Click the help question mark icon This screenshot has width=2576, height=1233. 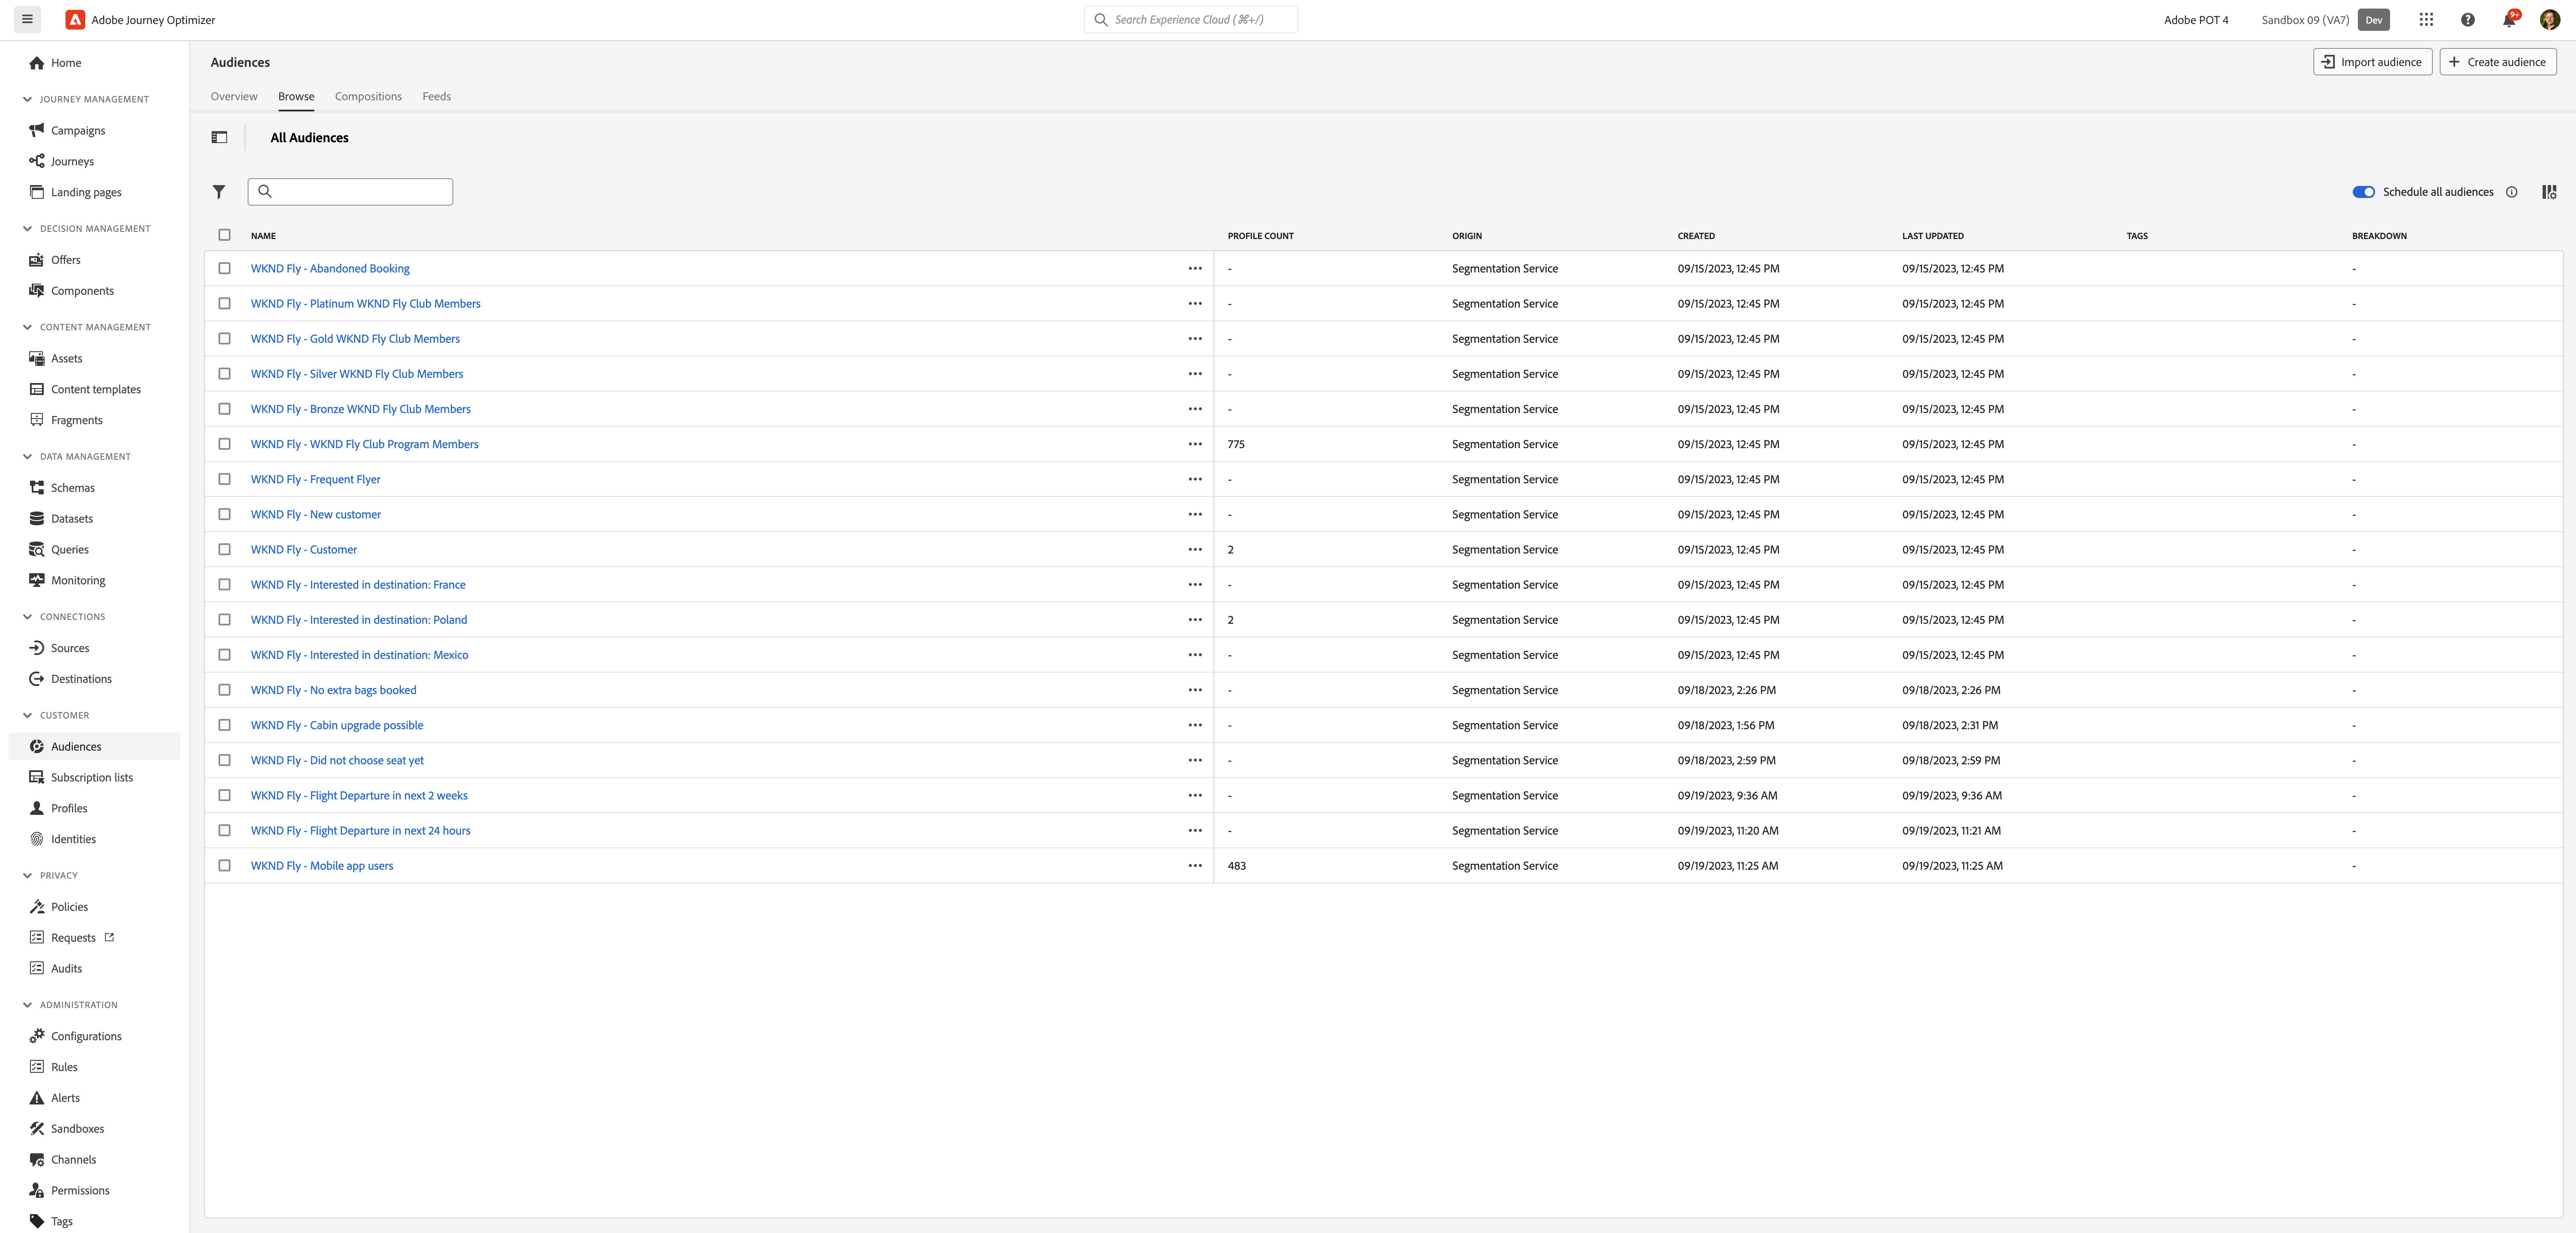[x=2467, y=20]
